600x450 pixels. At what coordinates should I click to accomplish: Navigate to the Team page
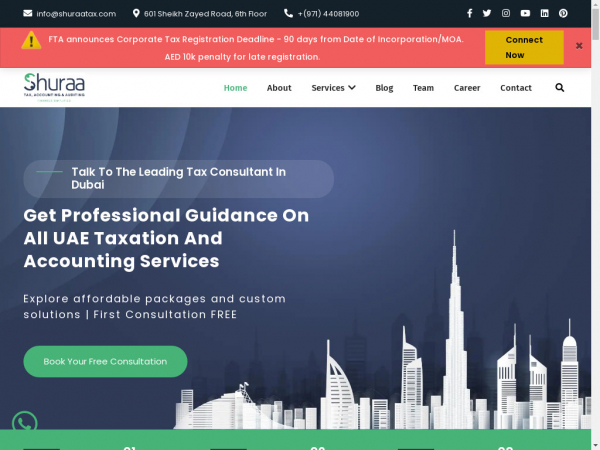(423, 88)
